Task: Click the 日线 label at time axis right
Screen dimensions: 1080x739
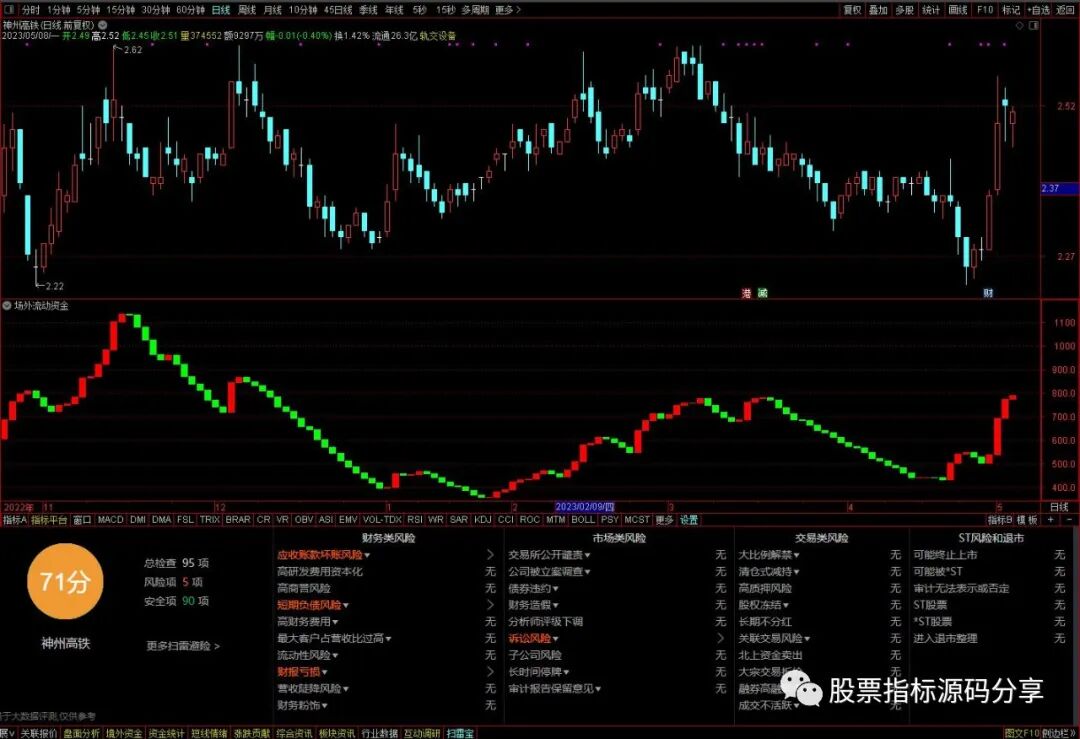Action: (1059, 508)
